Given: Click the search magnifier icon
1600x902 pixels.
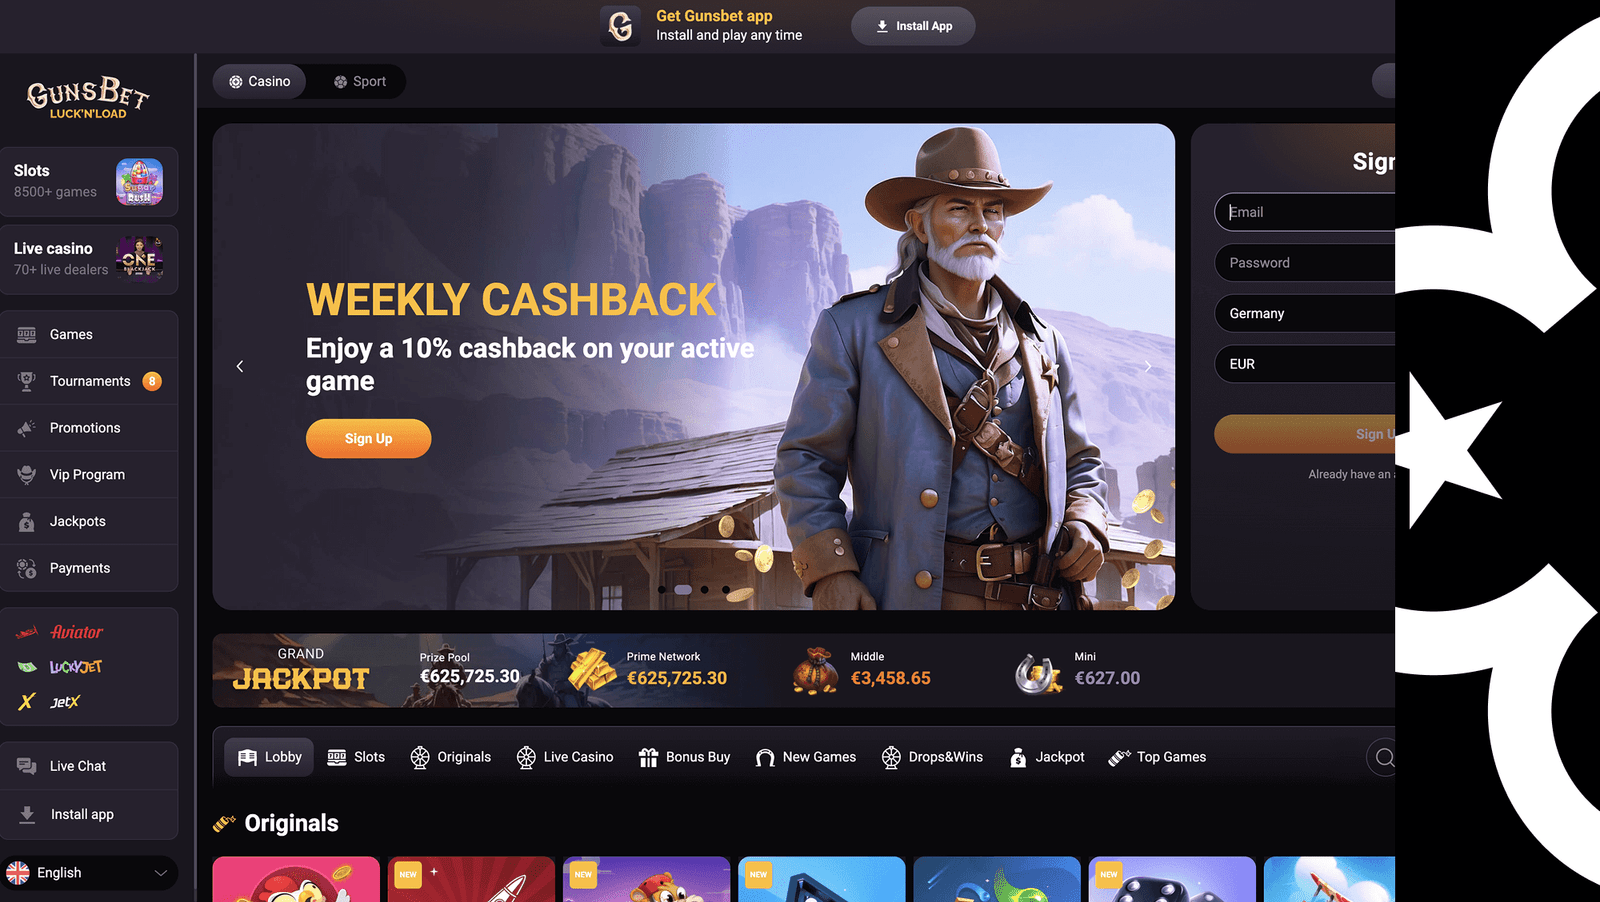Looking at the screenshot, I should [x=1384, y=758].
